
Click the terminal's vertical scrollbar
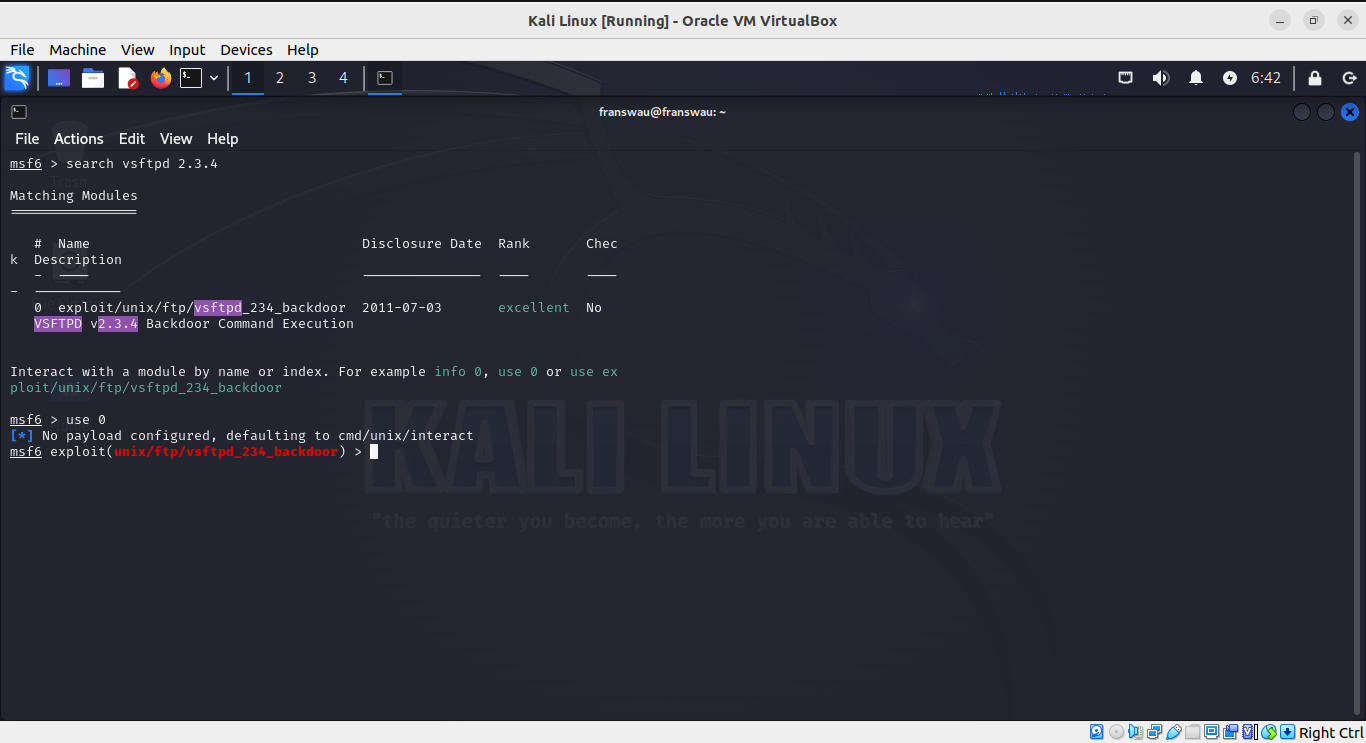pyautogui.click(x=1357, y=434)
